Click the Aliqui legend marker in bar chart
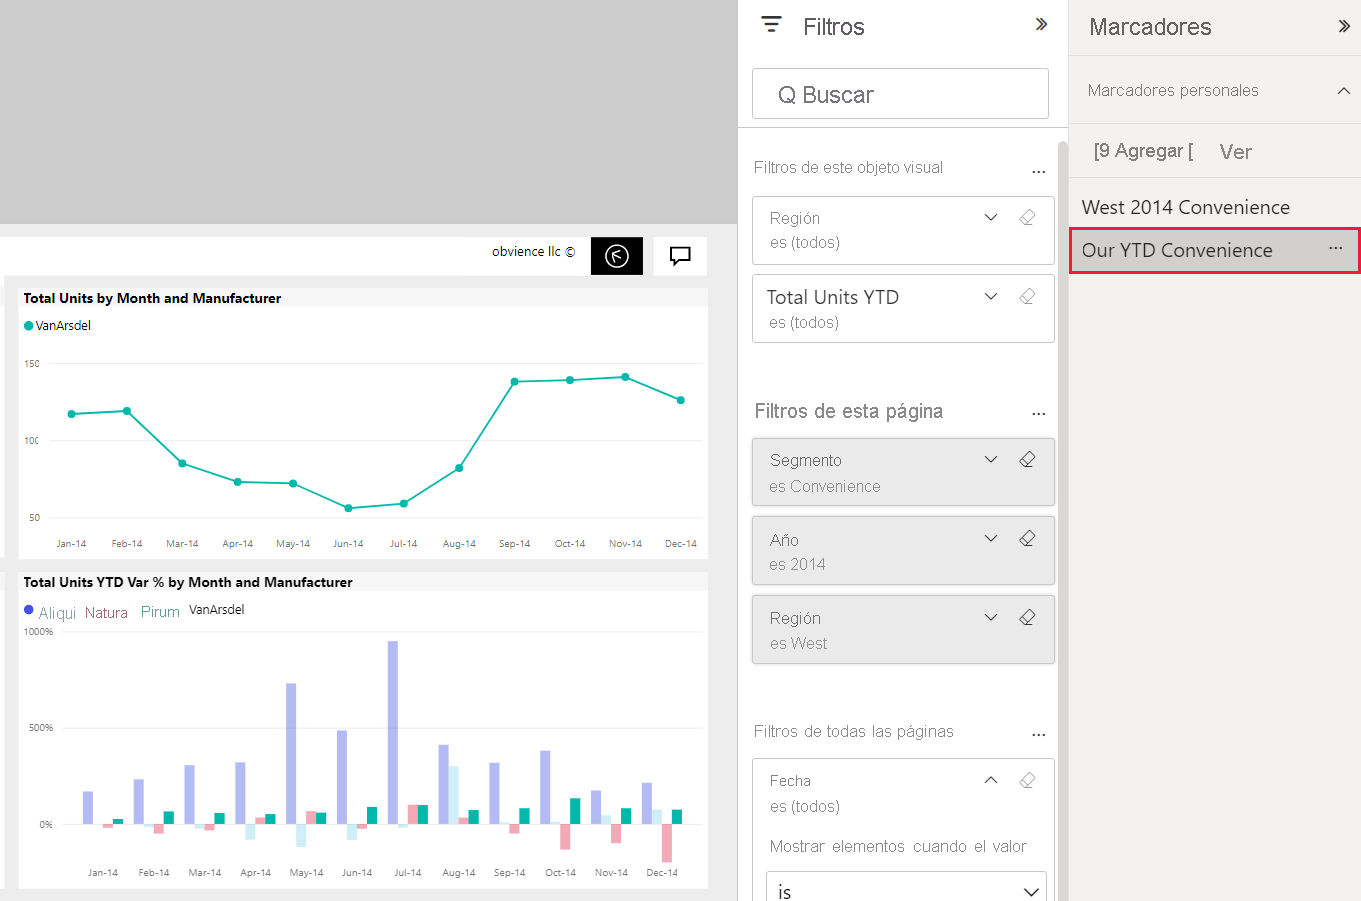1361x901 pixels. coord(29,610)
